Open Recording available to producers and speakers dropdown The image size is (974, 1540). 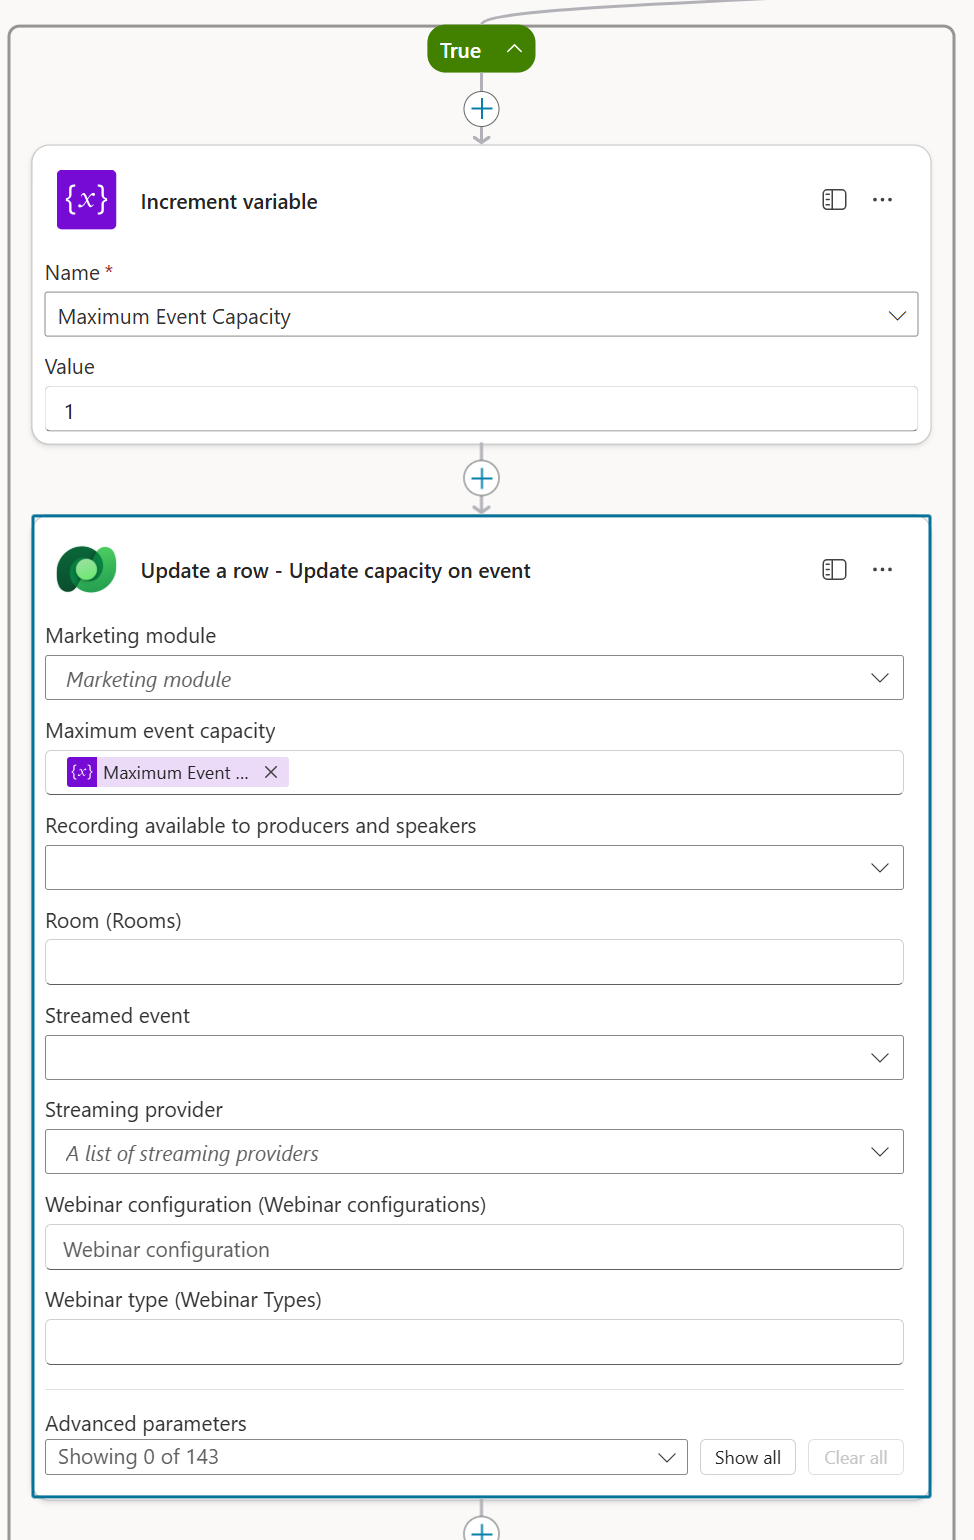click(x=879, y=868)
